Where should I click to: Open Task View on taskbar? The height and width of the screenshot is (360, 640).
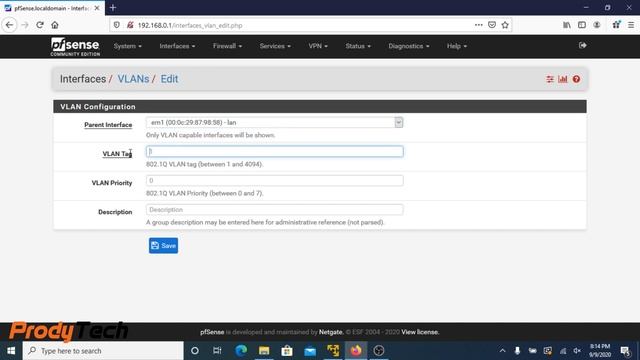[x=217, y=351]
